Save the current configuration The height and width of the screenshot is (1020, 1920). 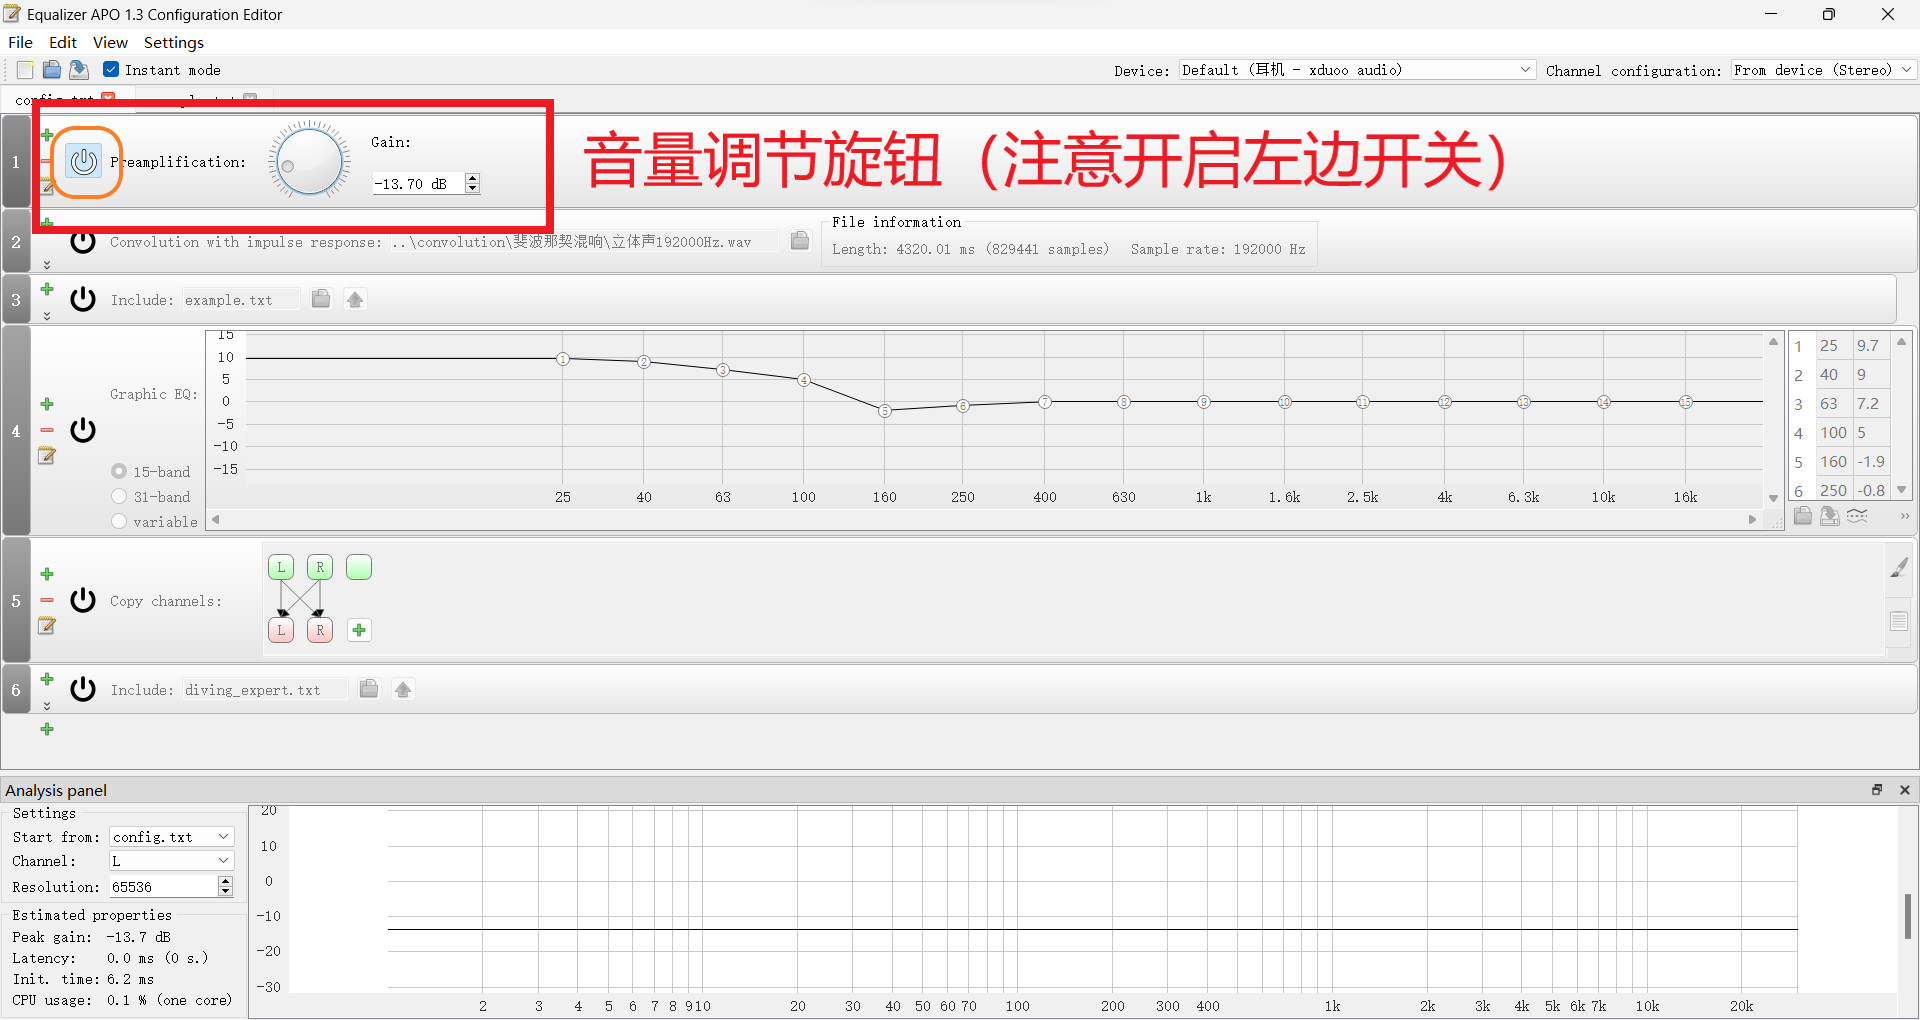click(78, 69)
